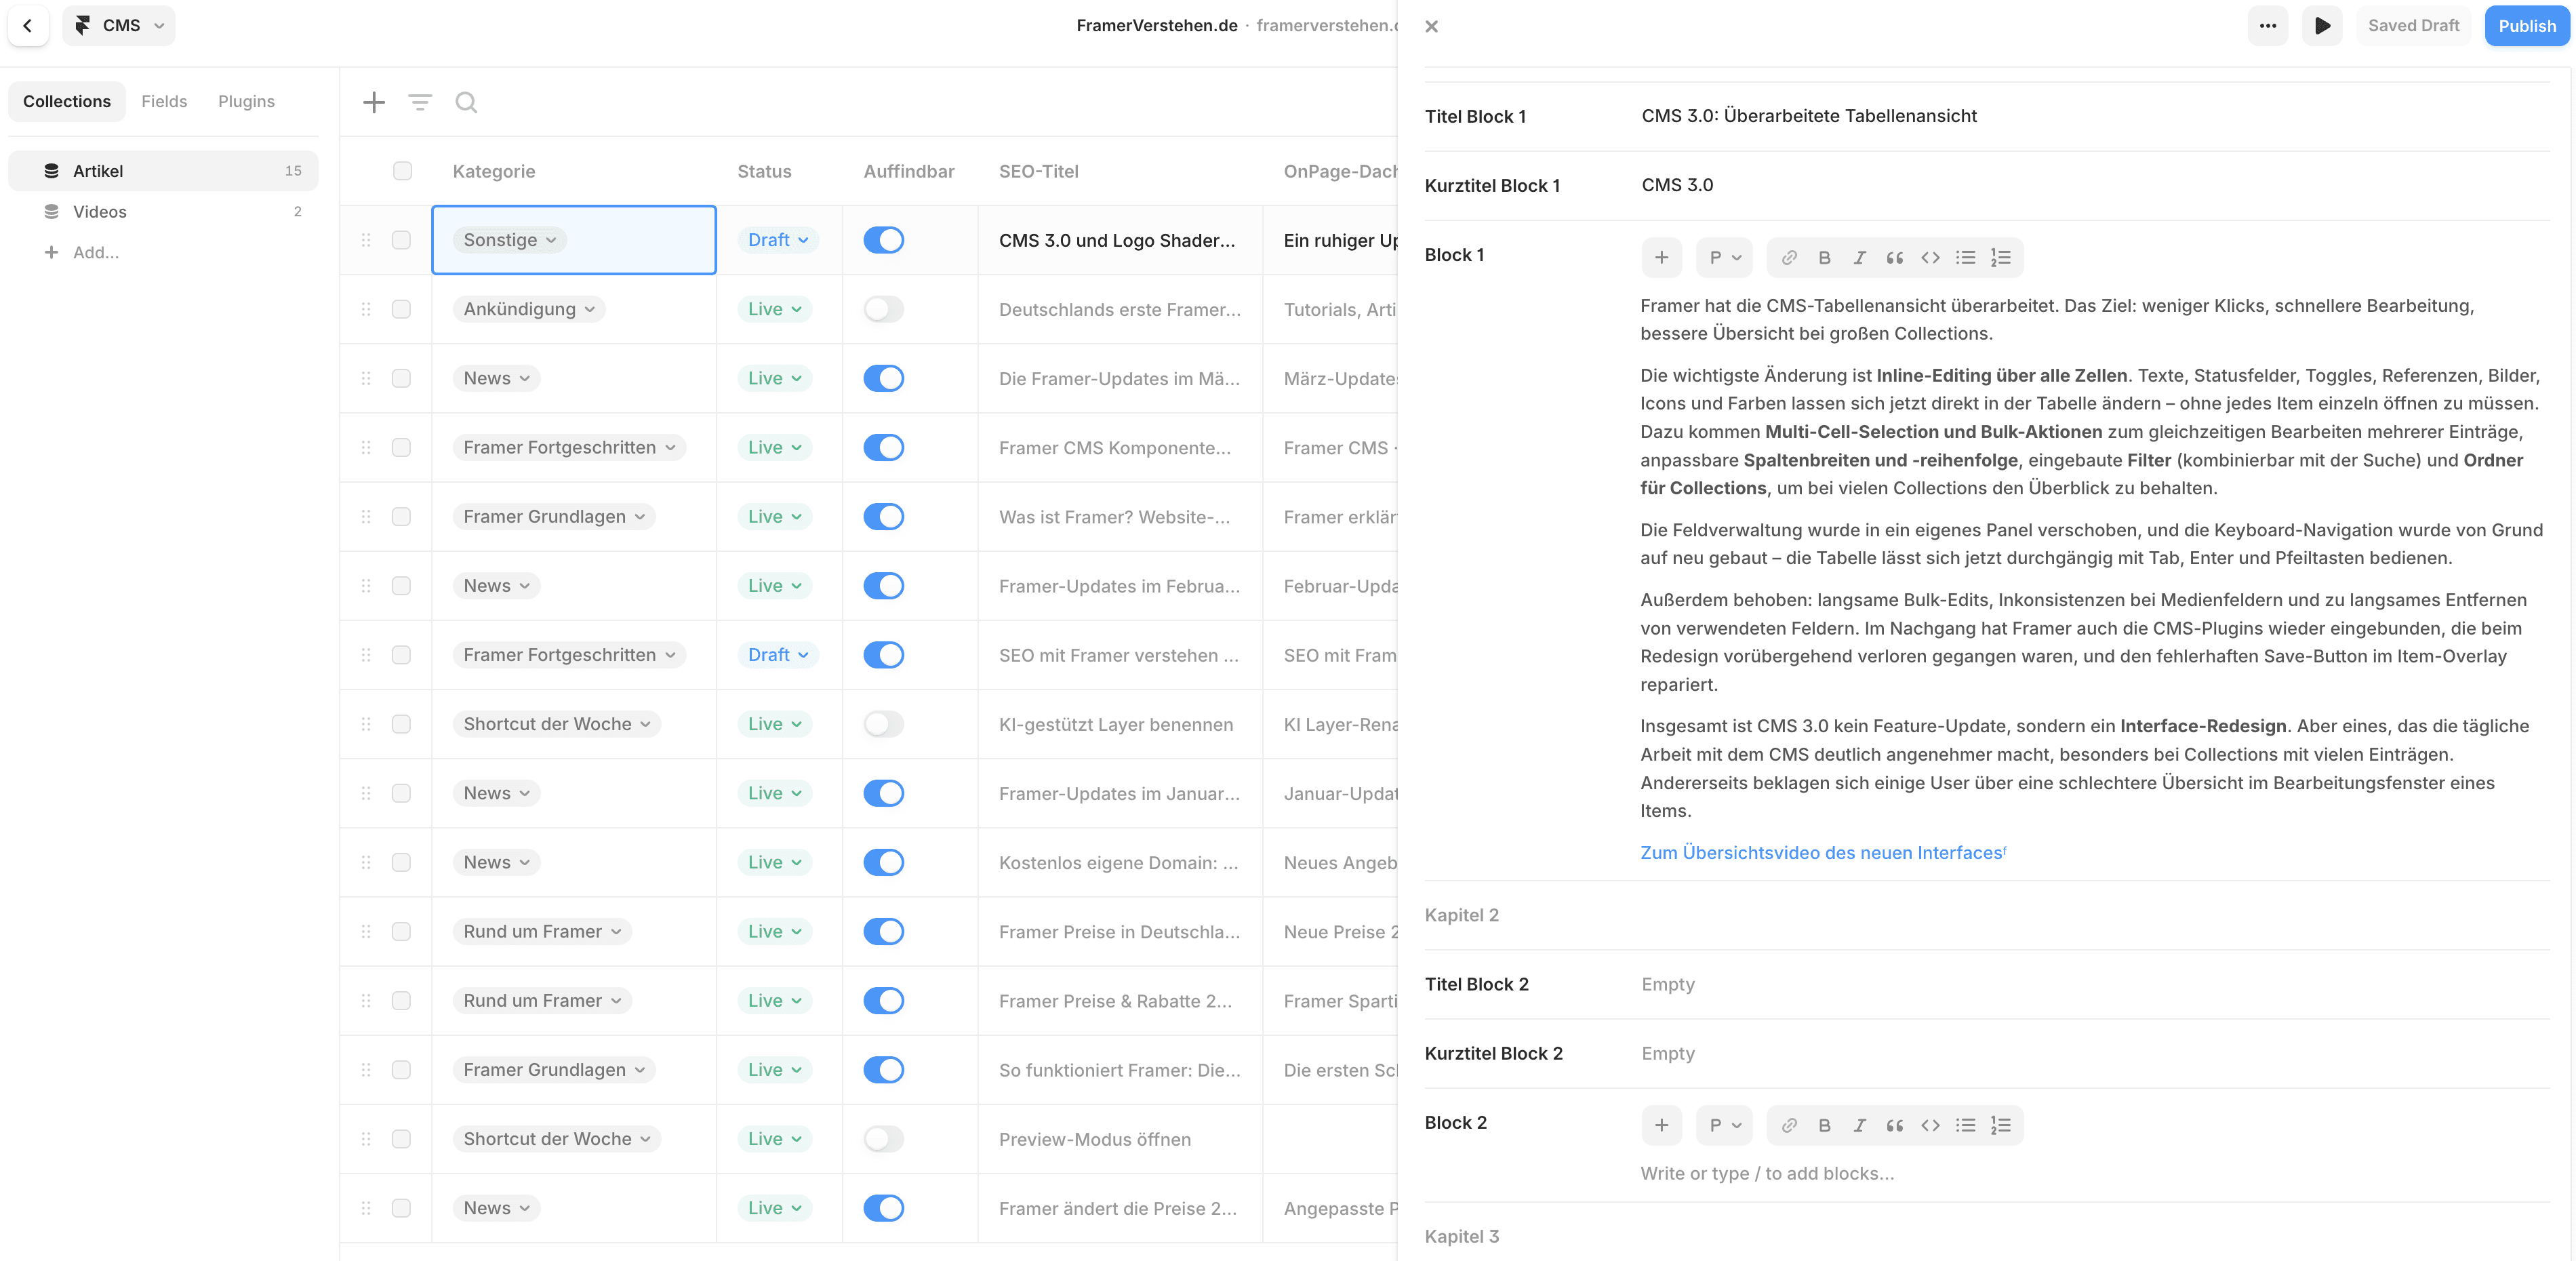Click the Status column header
This screenshot has height=1261, width=2576.
point(764,171)
